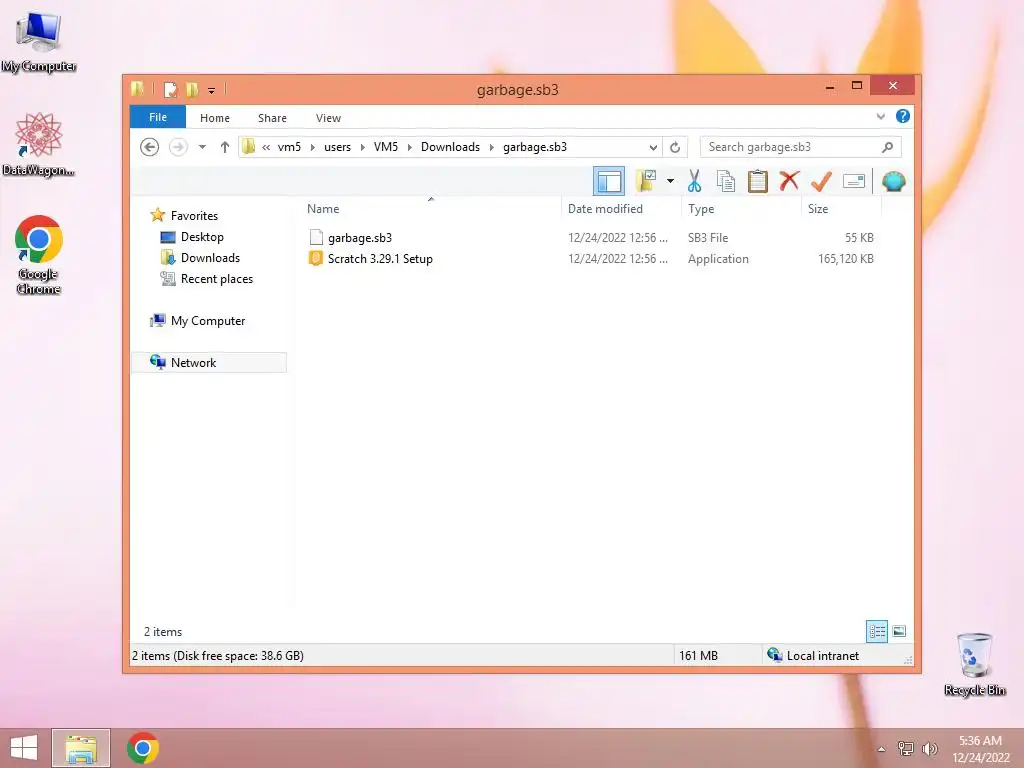This screenshot has width=1024, height=768.
Task: Click the garbage.sb3 blank file icon
Action: (316, 238)
